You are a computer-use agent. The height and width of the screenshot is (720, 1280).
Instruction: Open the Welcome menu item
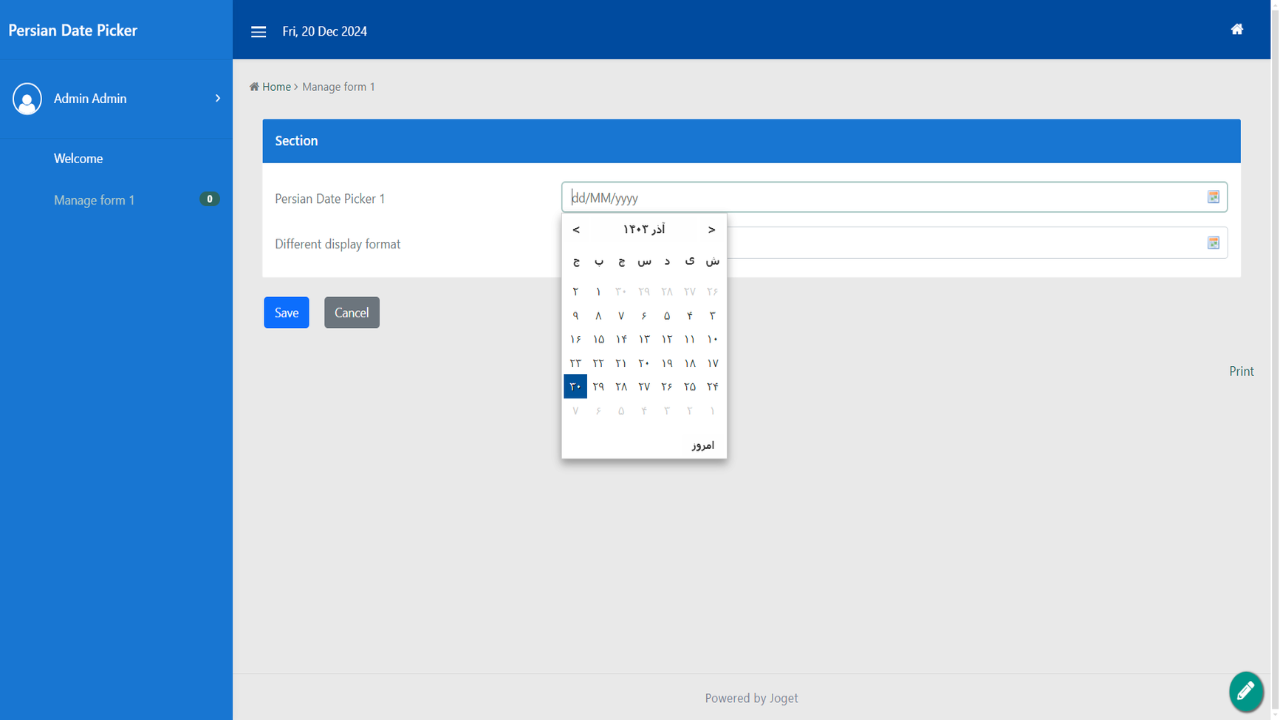pyautogui.click(x=78, y=159)
